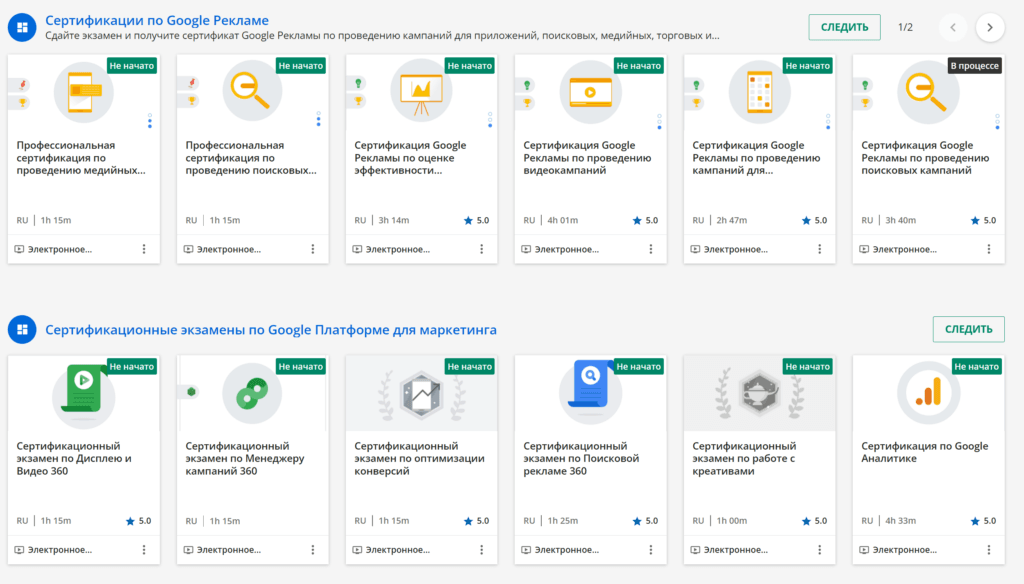Image resolution: width=1024 pixels, height=584 pixels.
Task: Open the three-dot menu on the 2h 47m card
Action: (x=820, y=249)
